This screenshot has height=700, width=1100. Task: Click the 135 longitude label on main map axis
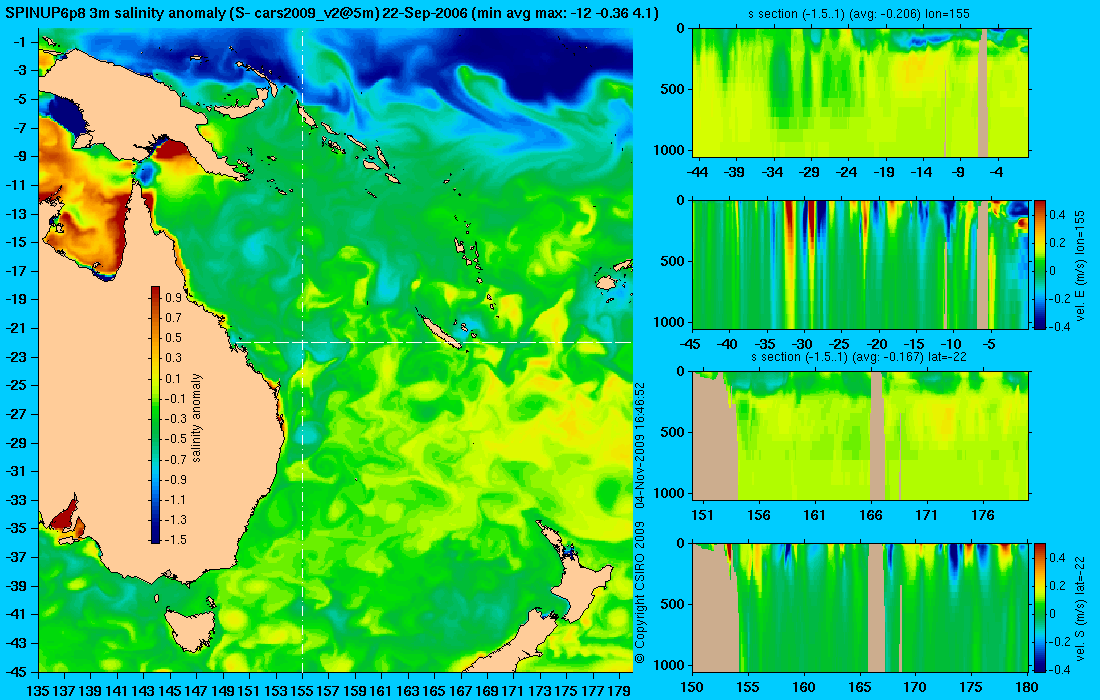[x=37, y=692]
